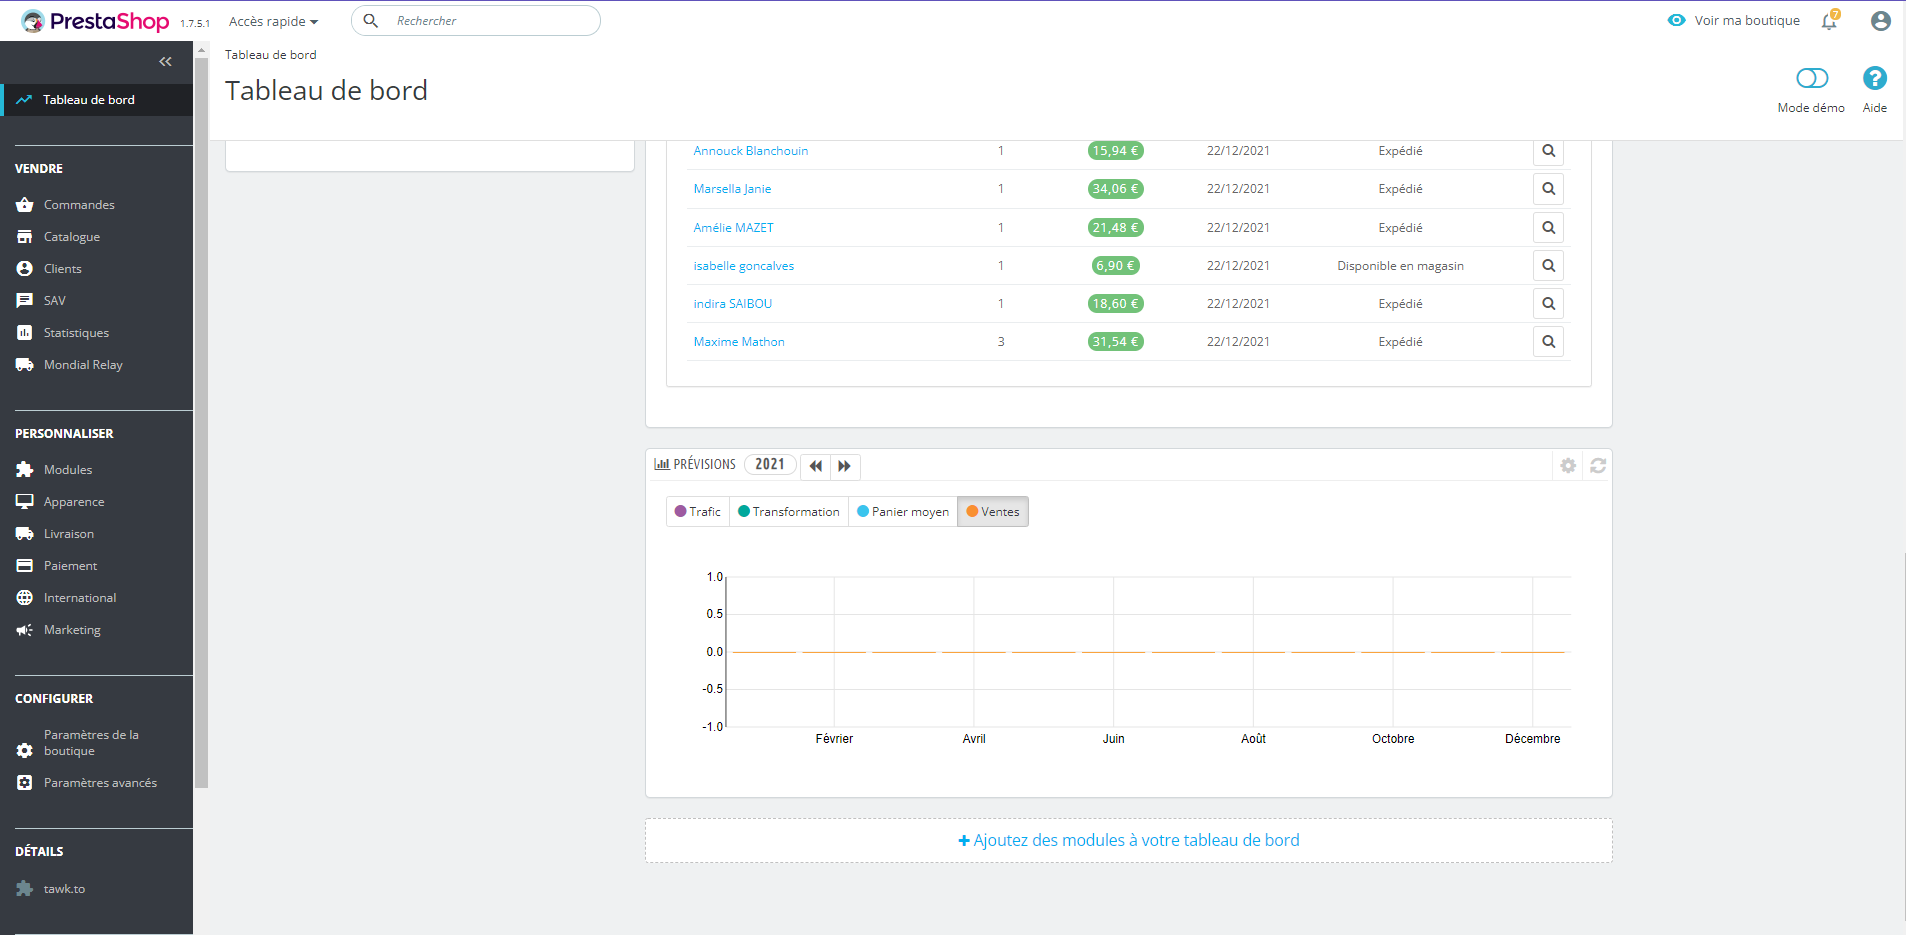Screen dimensions: 1906x935
Task: Open the Accès rapide dropdown
Action: [272, 20]
